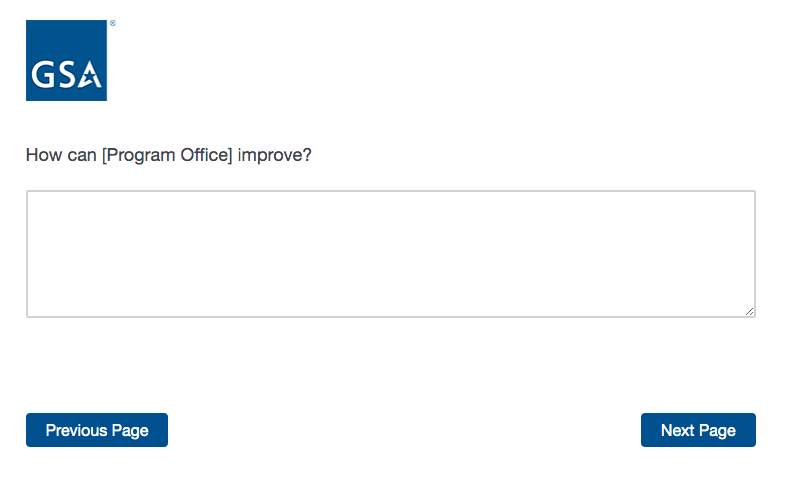
Task: Click the word "improve?" in the question
Action: [275, 155]
